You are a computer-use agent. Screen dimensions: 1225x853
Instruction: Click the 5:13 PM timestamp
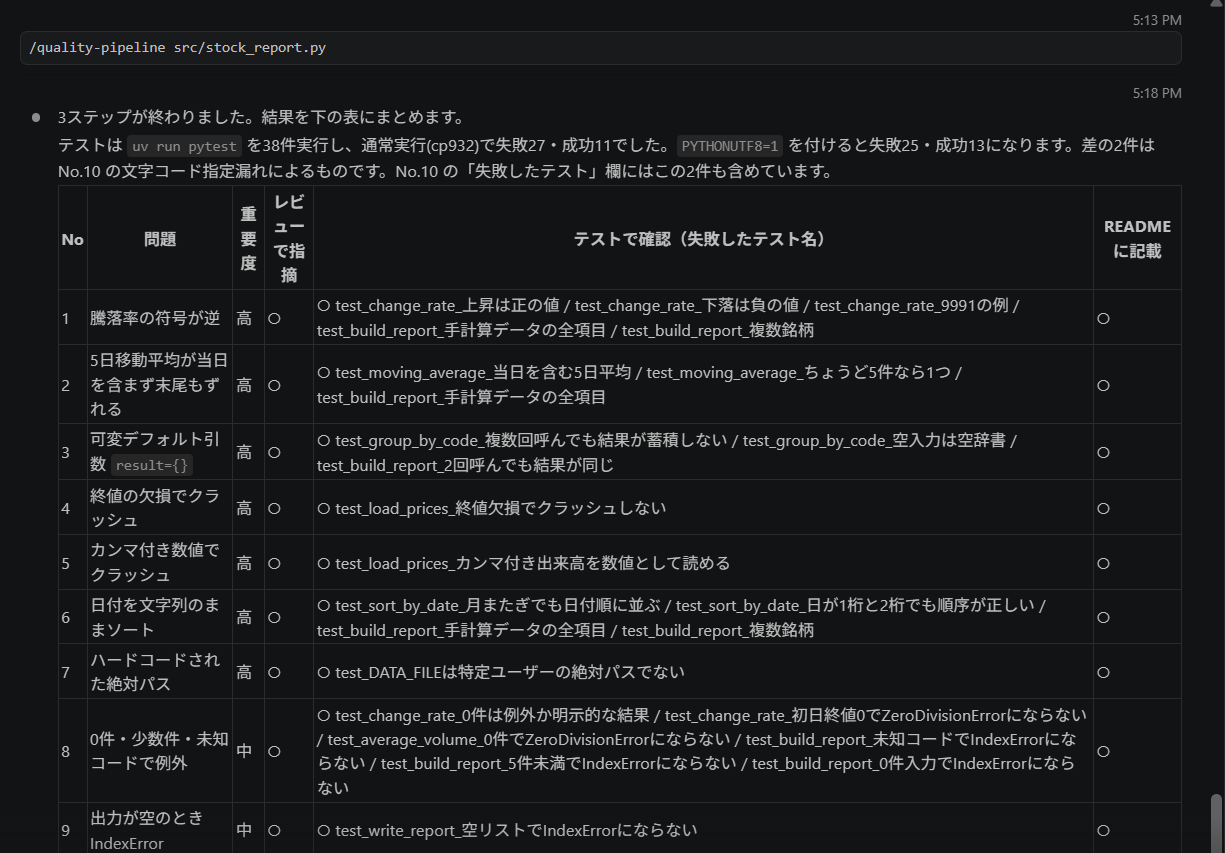click(x=1157, y=20)
